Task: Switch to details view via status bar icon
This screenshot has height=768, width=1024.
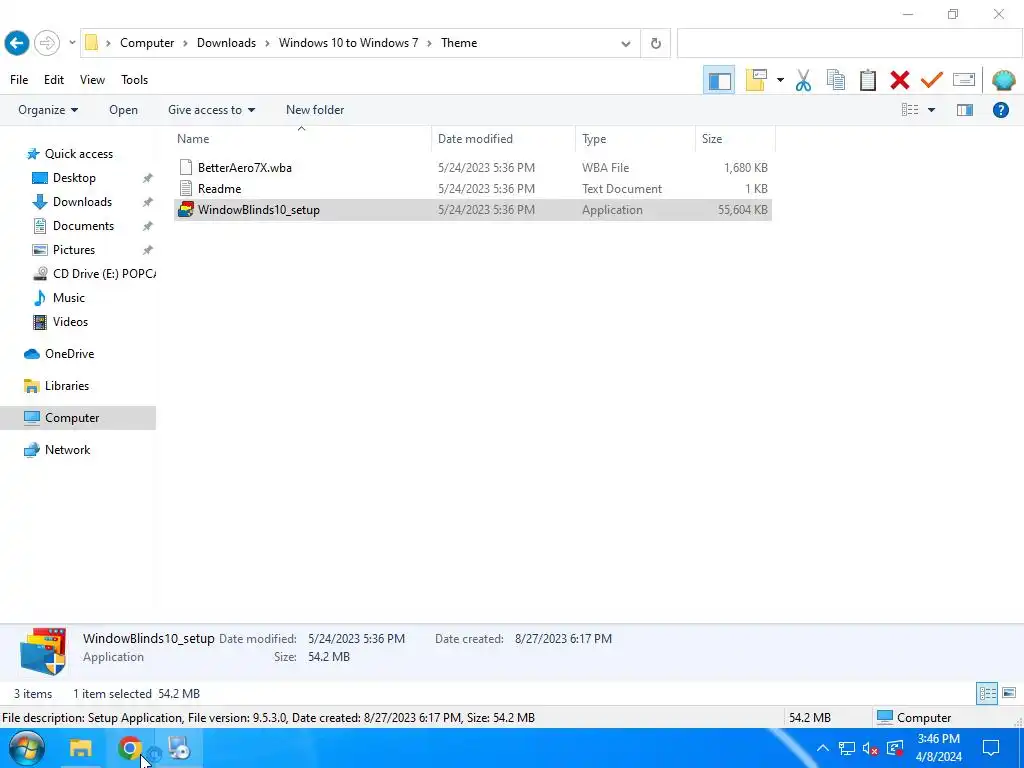Action: tap(987, 694)
